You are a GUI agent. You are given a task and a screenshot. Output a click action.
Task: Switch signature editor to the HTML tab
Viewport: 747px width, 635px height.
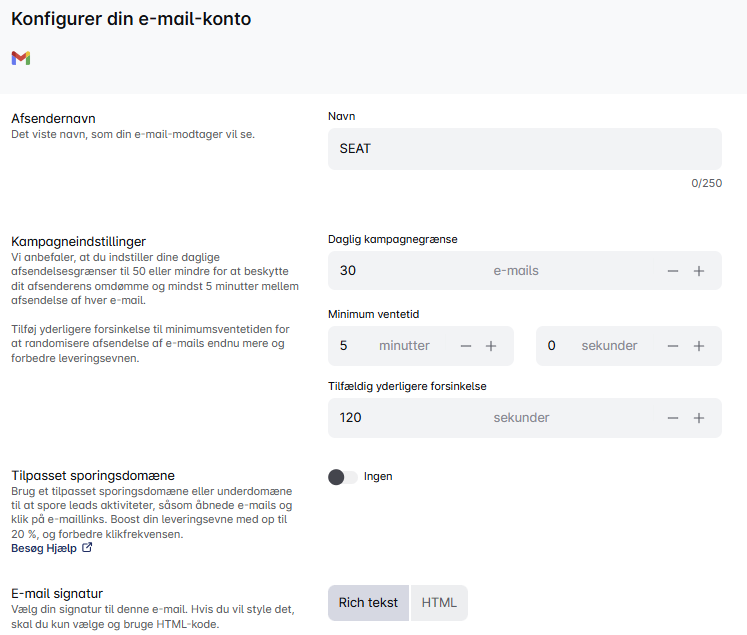[x=439, y=603]
